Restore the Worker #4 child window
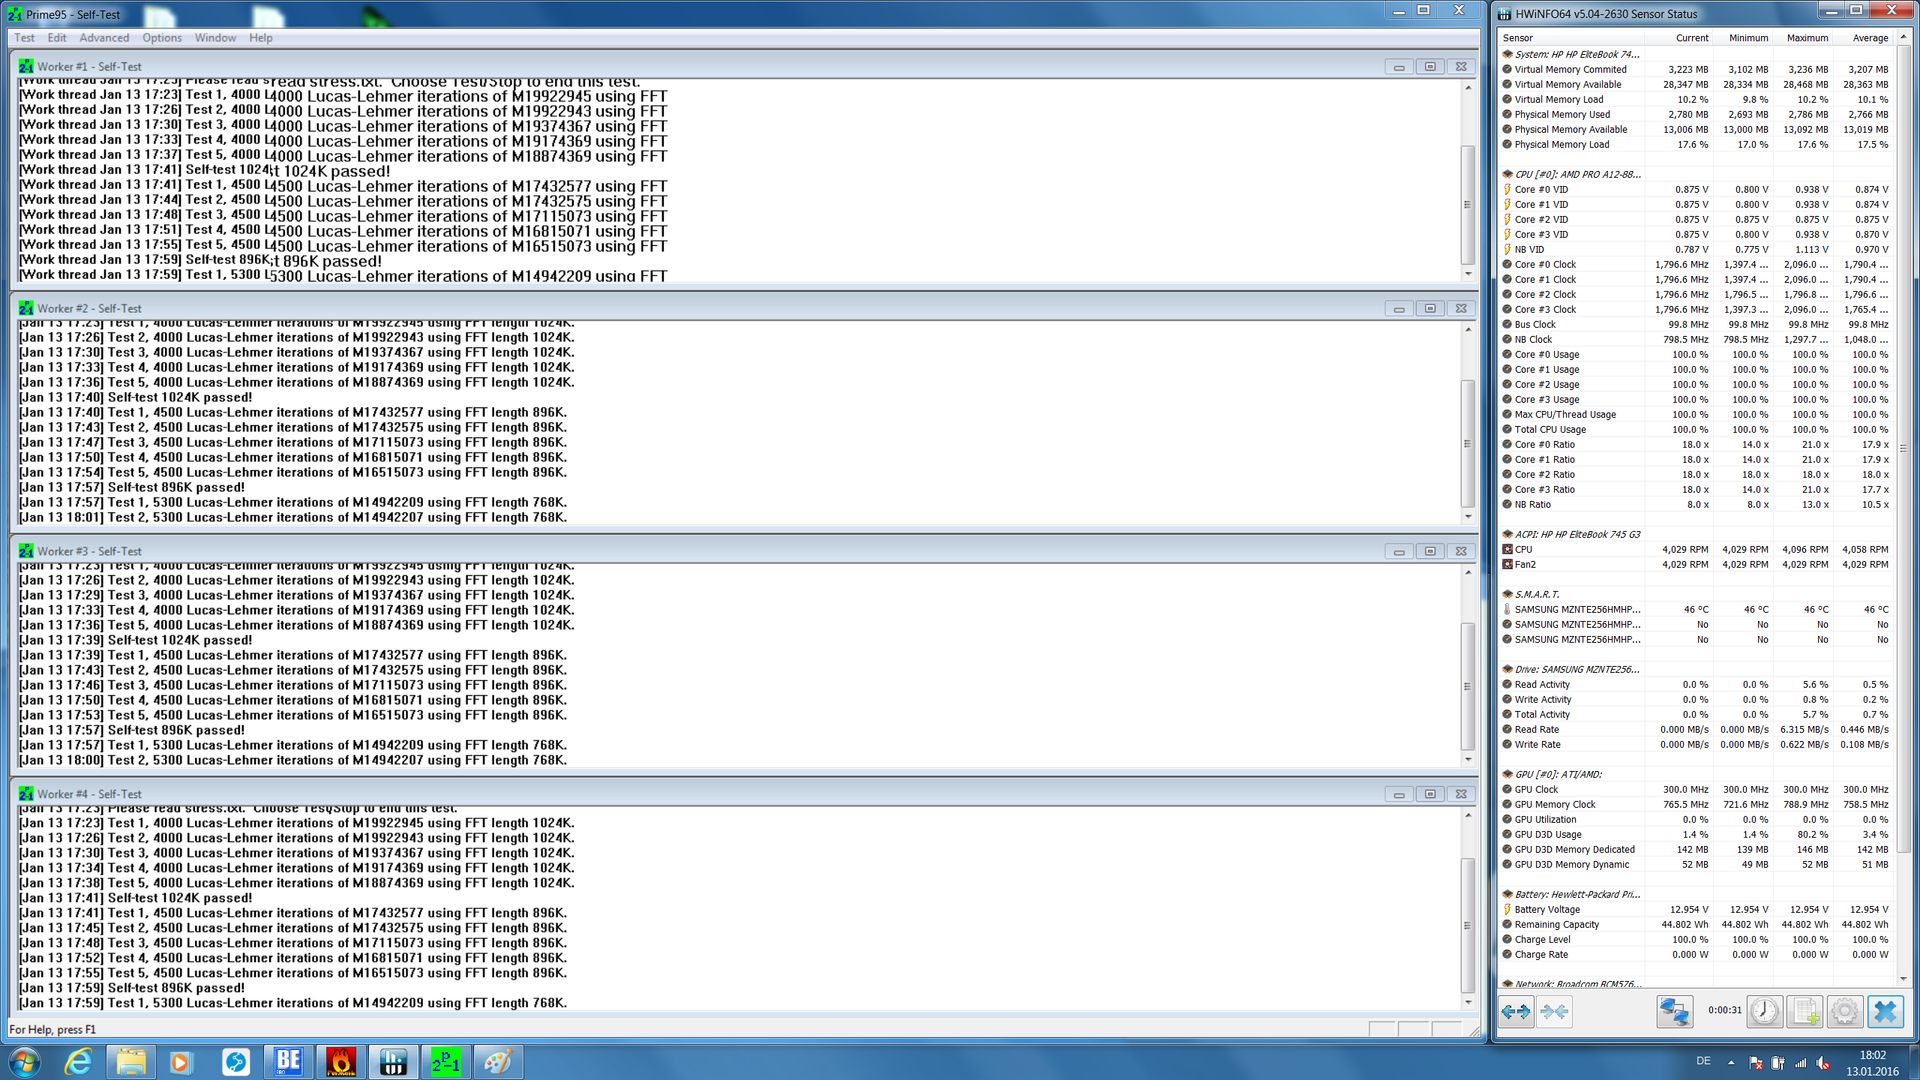Image resolution: width=1920 pixels, height=1080 pixels. [1430, 794]
